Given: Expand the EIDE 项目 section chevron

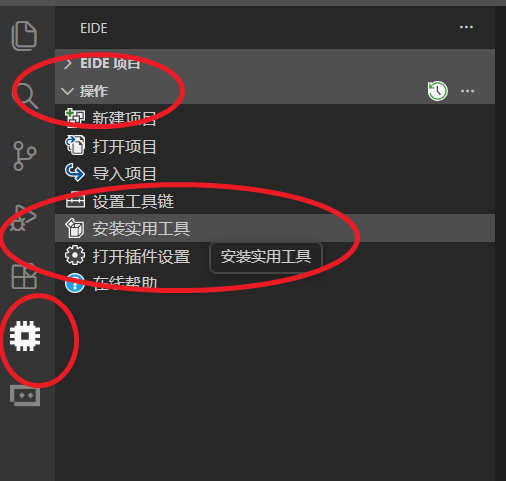Looking at the screenshot, I should (68, 64).
